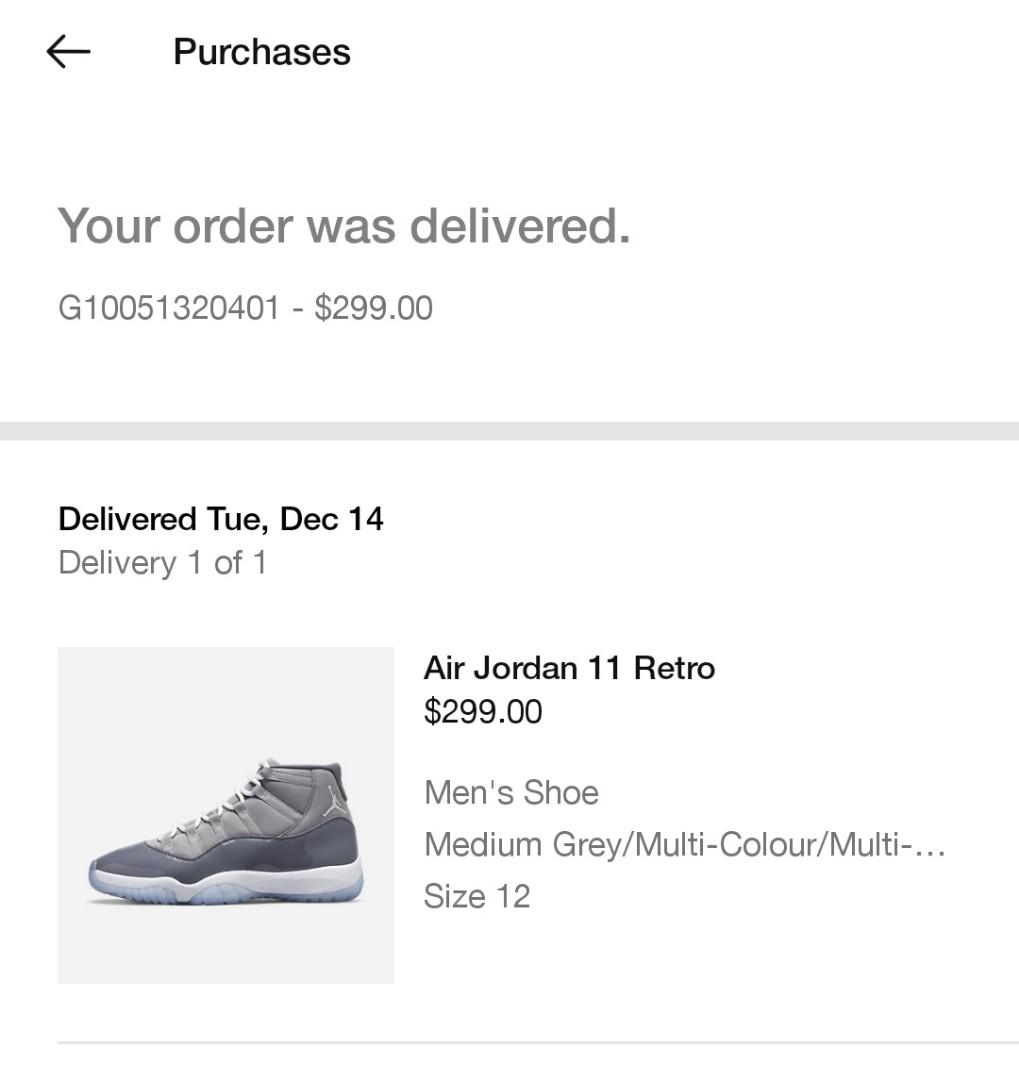Tap the back arrow icon

click(x=68, y=52)
